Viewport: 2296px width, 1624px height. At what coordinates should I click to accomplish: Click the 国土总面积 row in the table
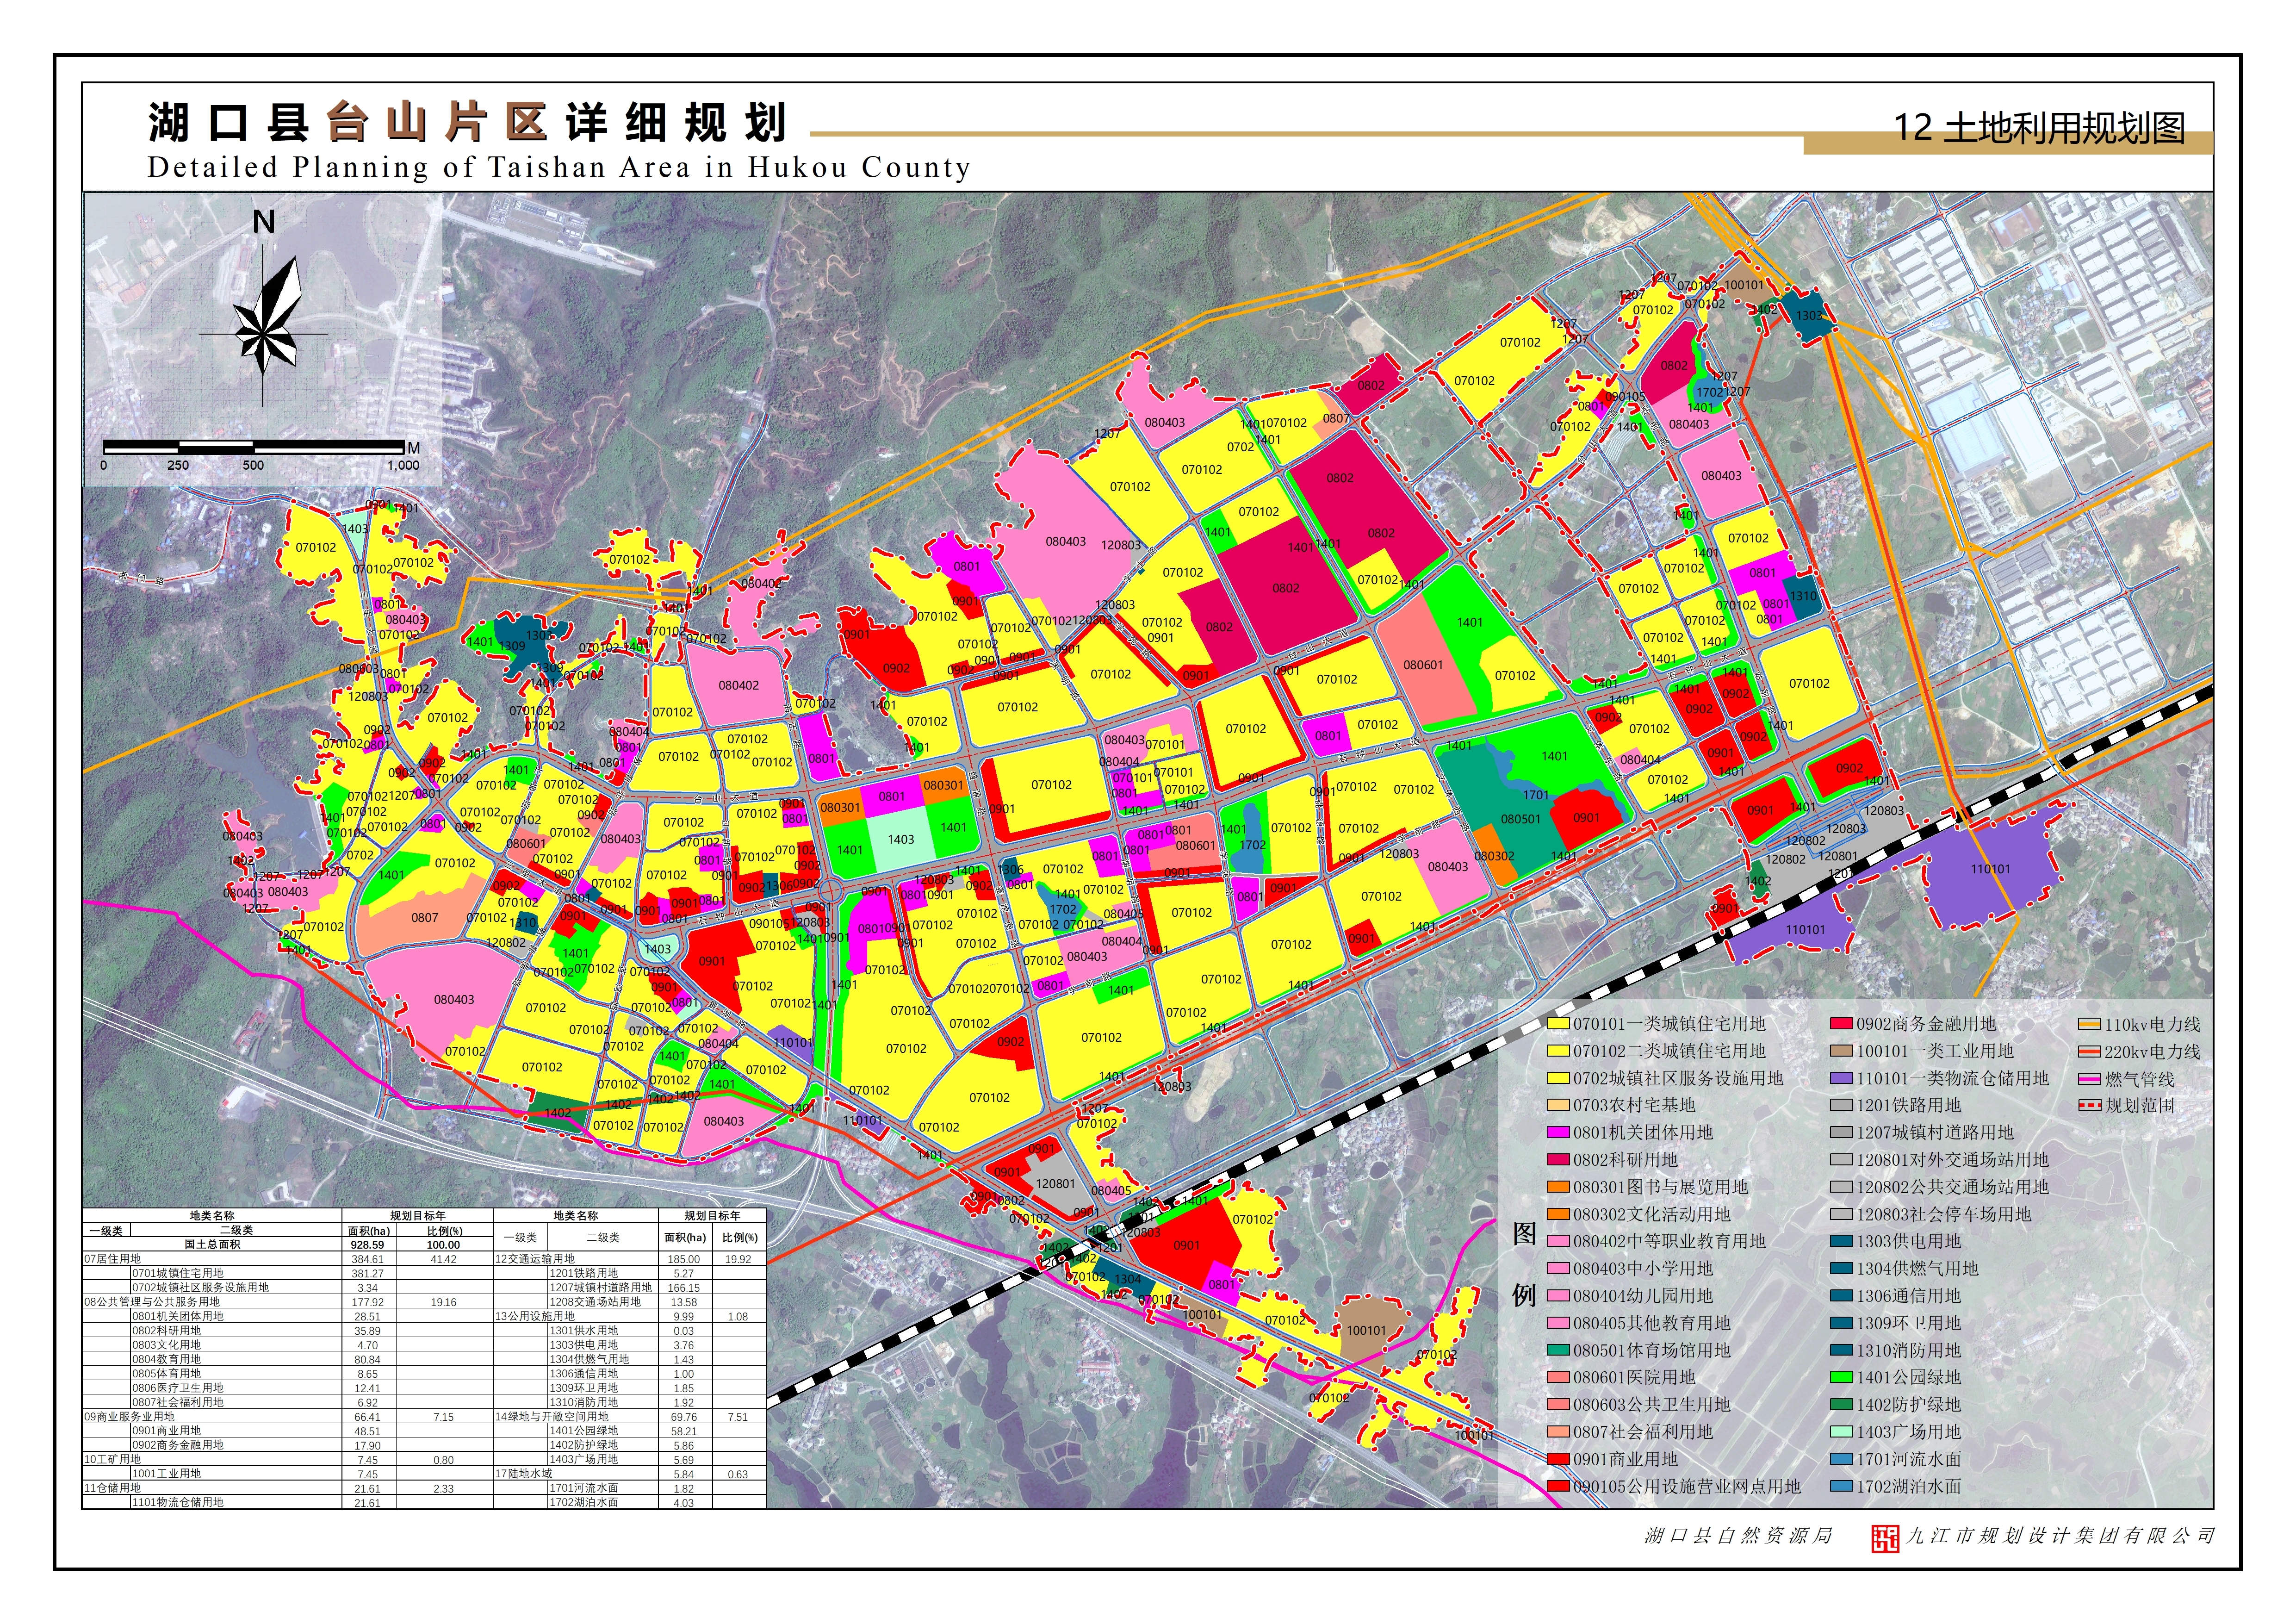point(212,1245)
